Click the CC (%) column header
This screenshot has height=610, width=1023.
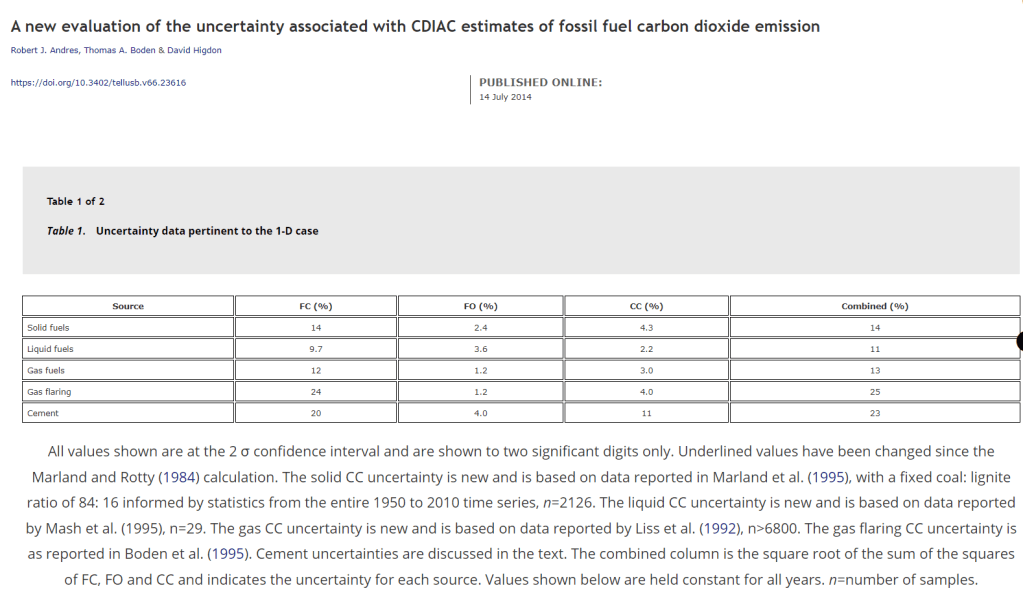[x=646, y=306]
